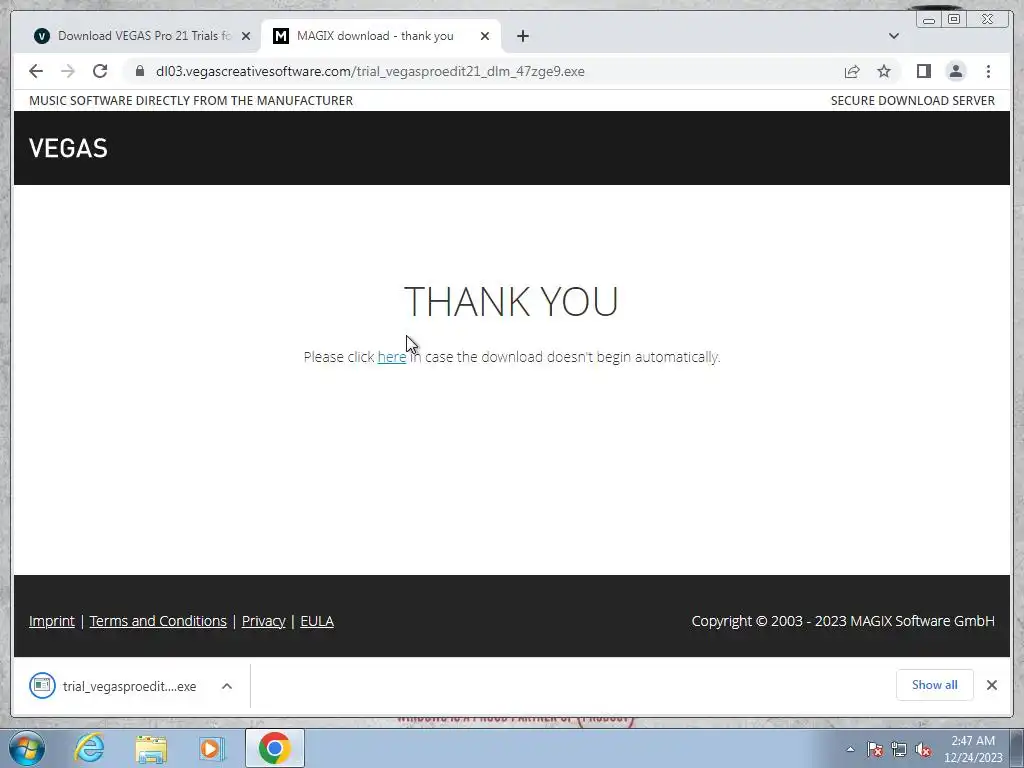Screen dimensions: 1024x768
Task: Open network status tray icon
Action: point(899,749)
